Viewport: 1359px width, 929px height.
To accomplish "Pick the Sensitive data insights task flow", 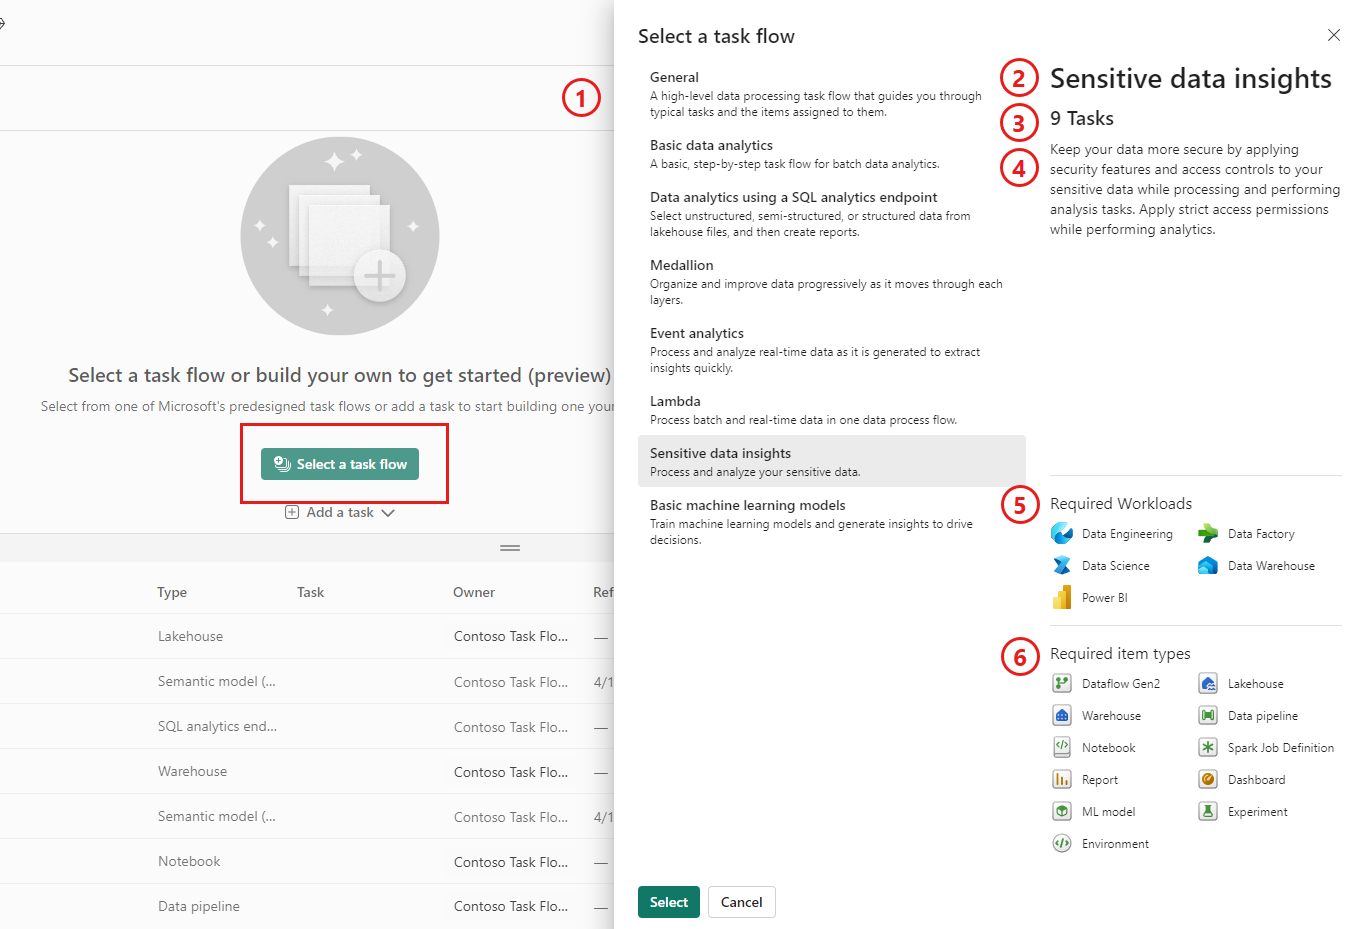I will point(832,461).
